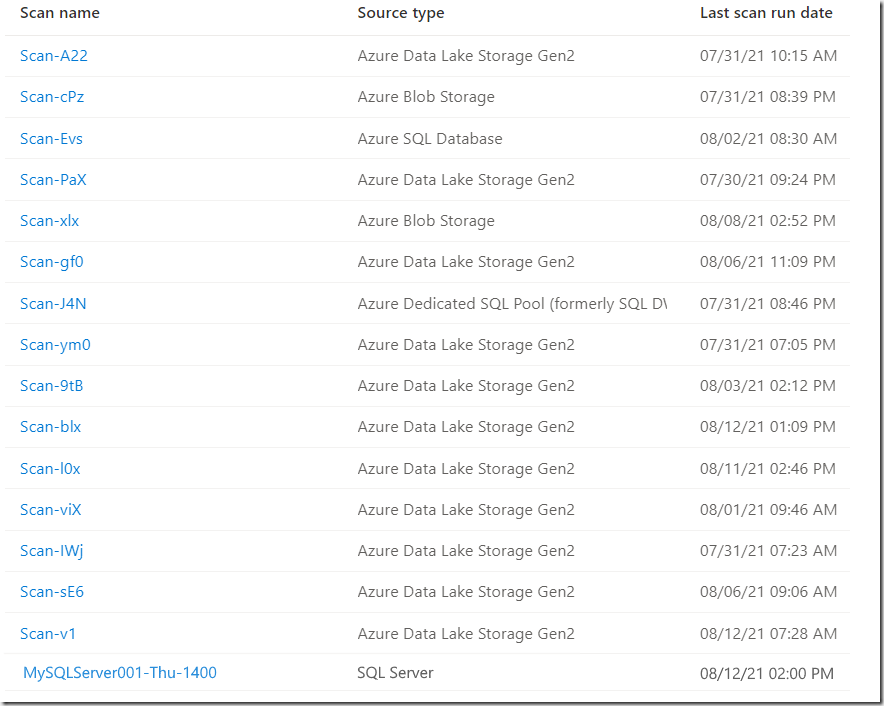Sort by the Source type column header
Image resolution: width=884 pixels, height=706 pixels.
coord(401,14)
